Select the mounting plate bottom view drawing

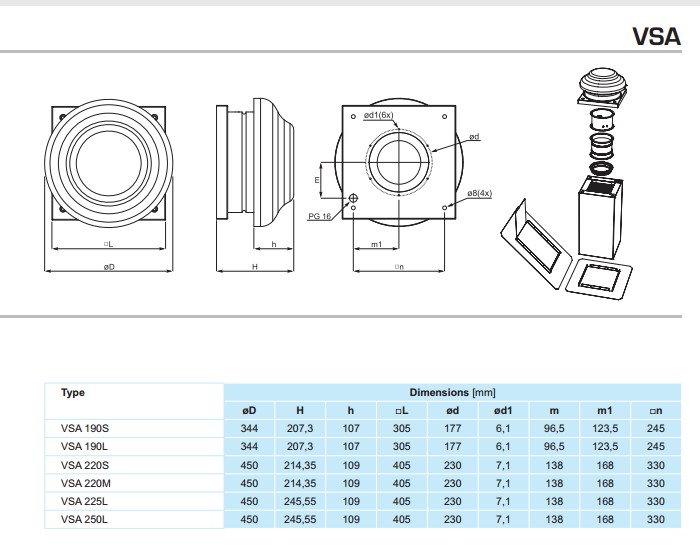point(399,162)
